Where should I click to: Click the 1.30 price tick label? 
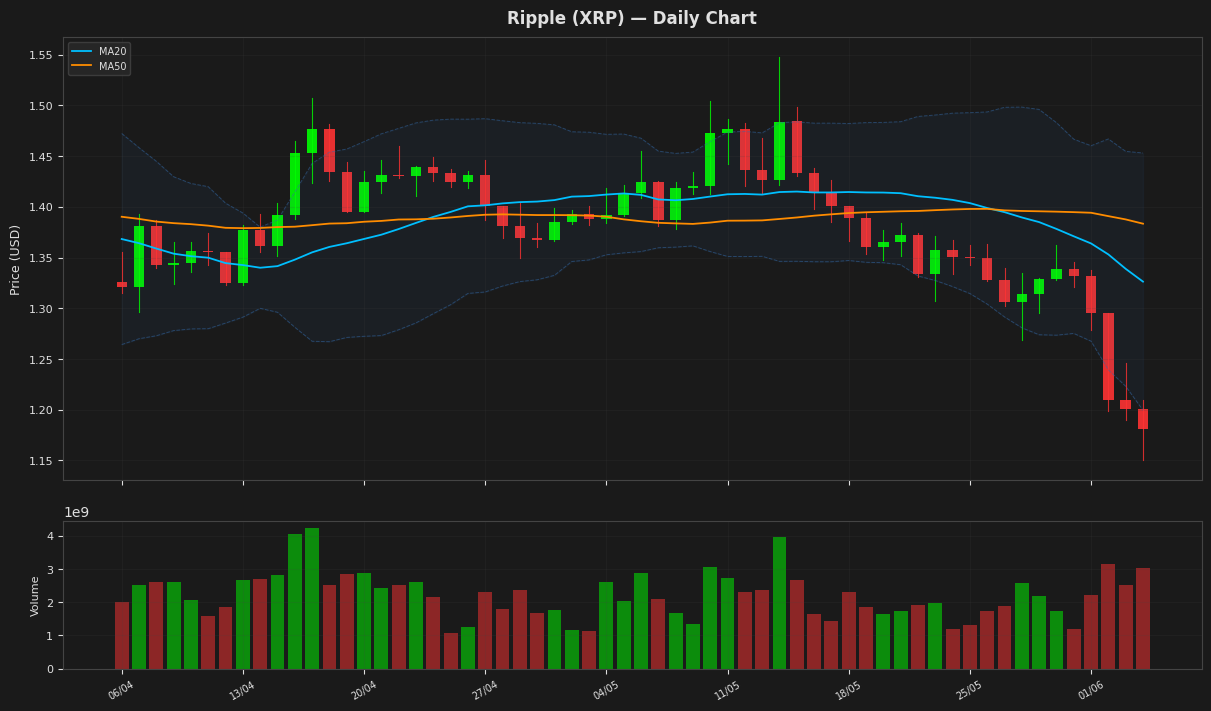click(x=41, y=309)
